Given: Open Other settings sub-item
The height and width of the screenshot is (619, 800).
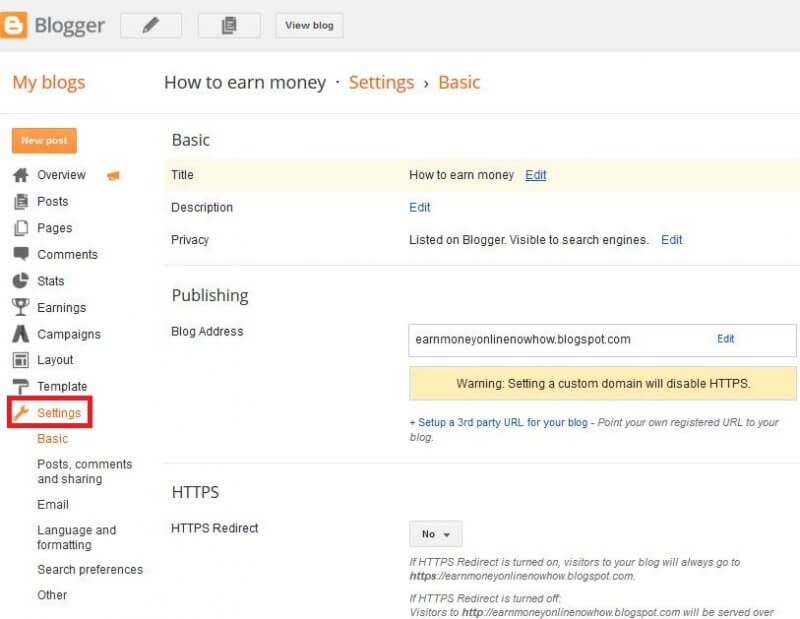Looking at the screenshot, I should pos(52,595).
